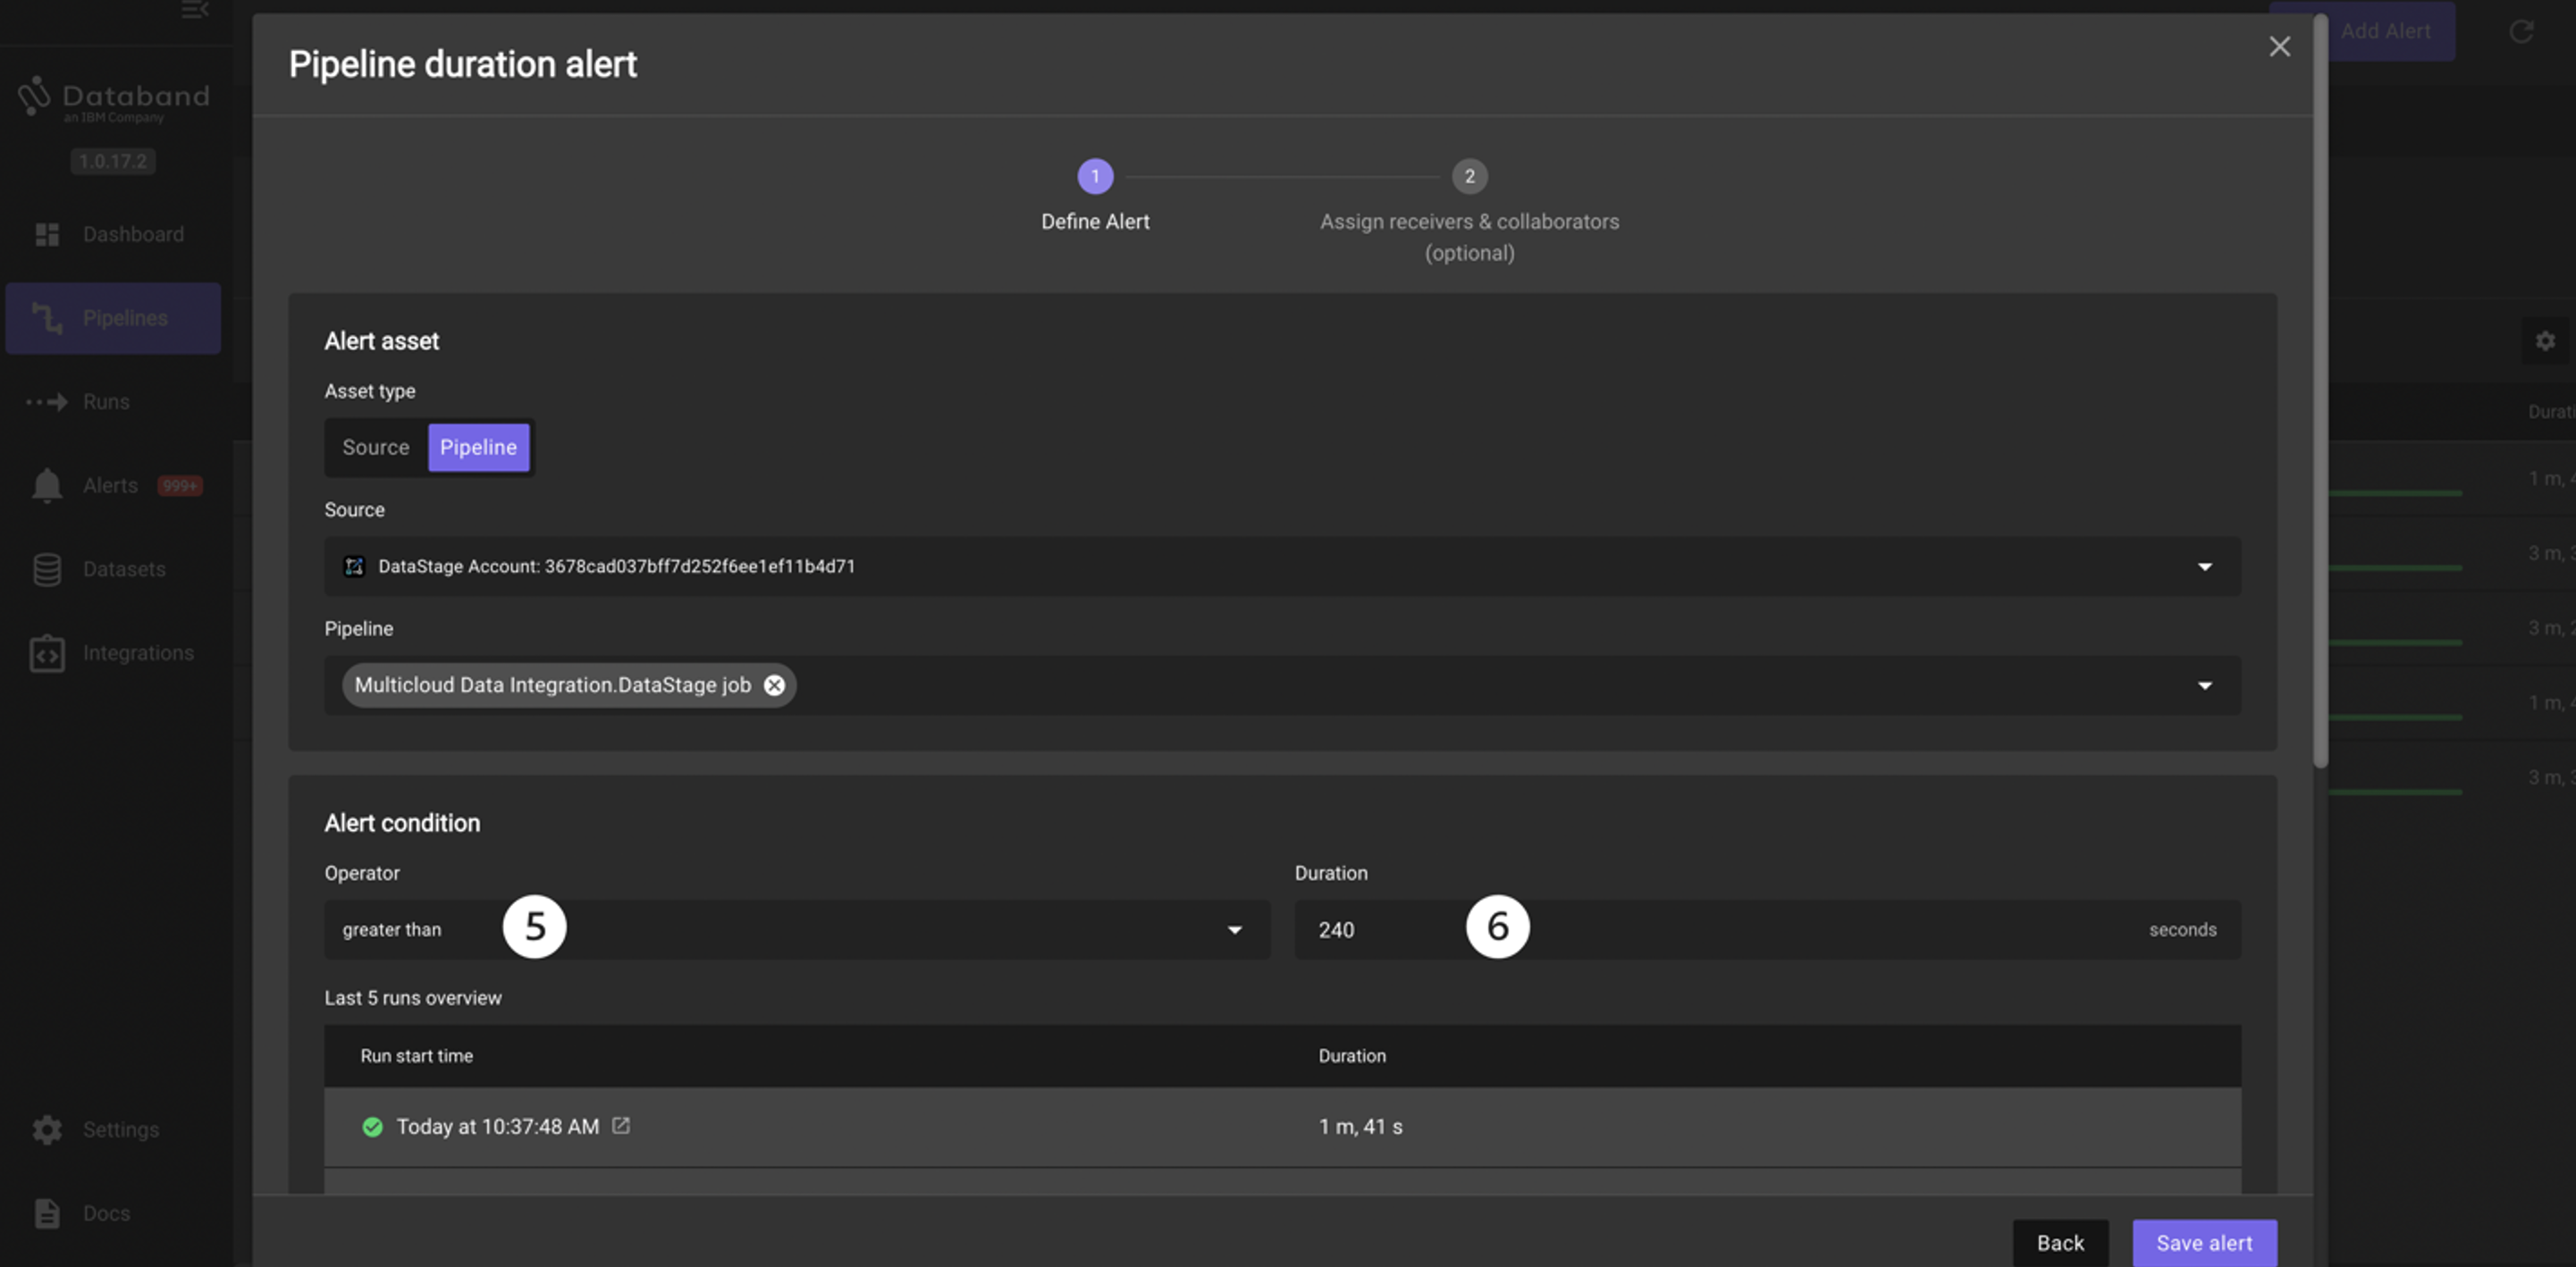Expand the Source DataStage Account dropdown
This screenshot has width=2576, height=1267.
(2204, 567)
